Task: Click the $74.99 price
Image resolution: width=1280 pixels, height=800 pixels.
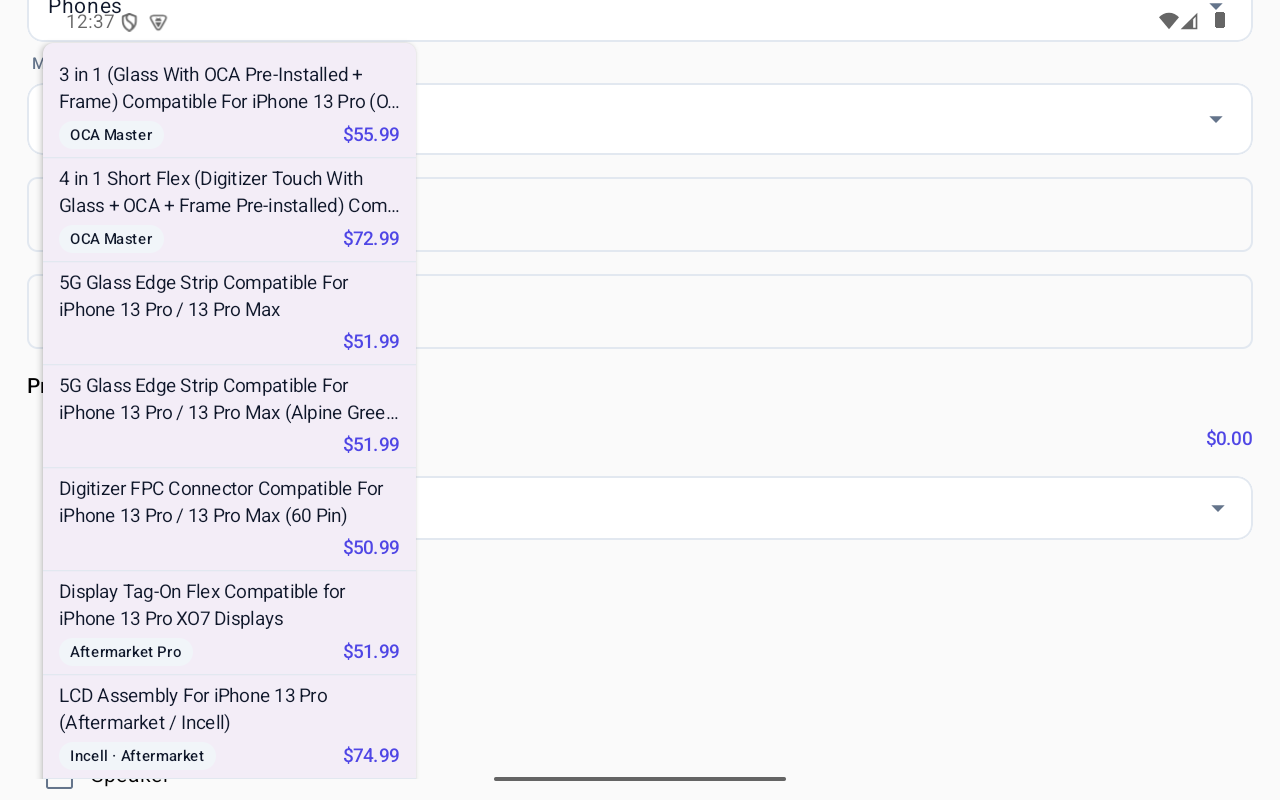Action: [371, 756]
